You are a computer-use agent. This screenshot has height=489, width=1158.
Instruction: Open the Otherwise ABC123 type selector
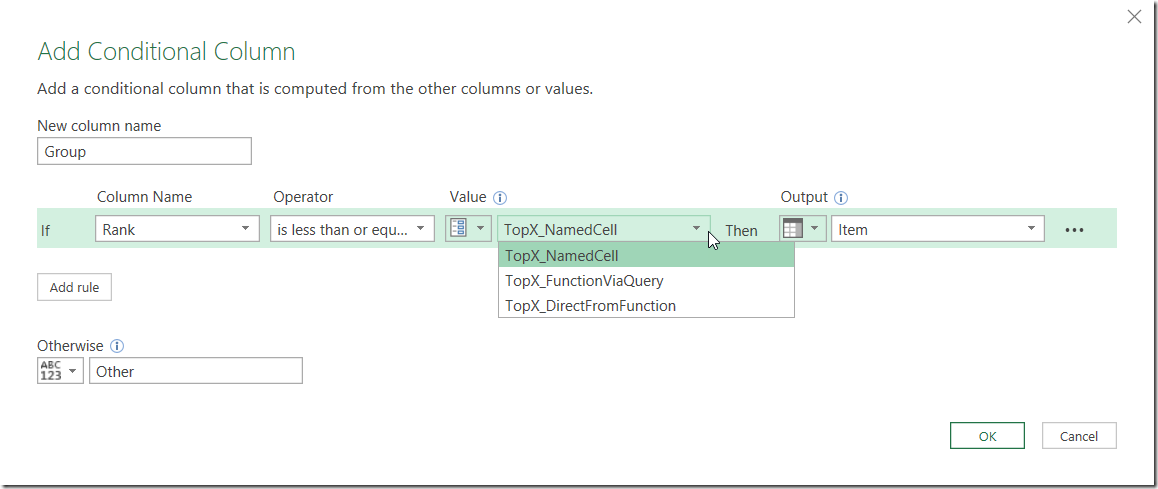click(60, 371)
